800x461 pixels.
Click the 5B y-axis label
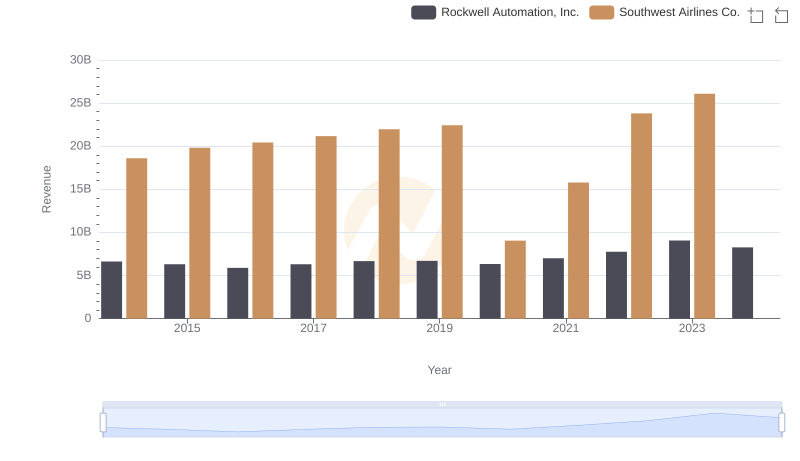coord(84,275)
